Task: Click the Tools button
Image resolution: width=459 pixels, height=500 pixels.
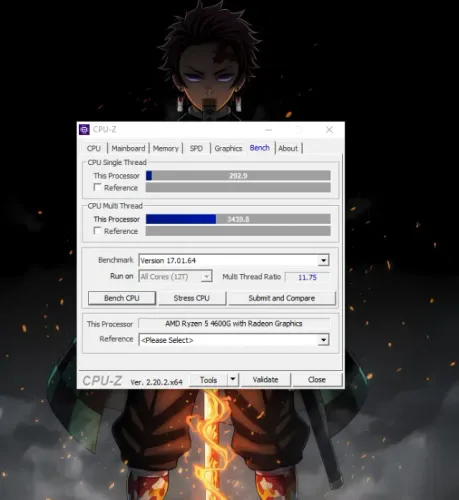Action: pyautogui.click(x=209, y=380)
